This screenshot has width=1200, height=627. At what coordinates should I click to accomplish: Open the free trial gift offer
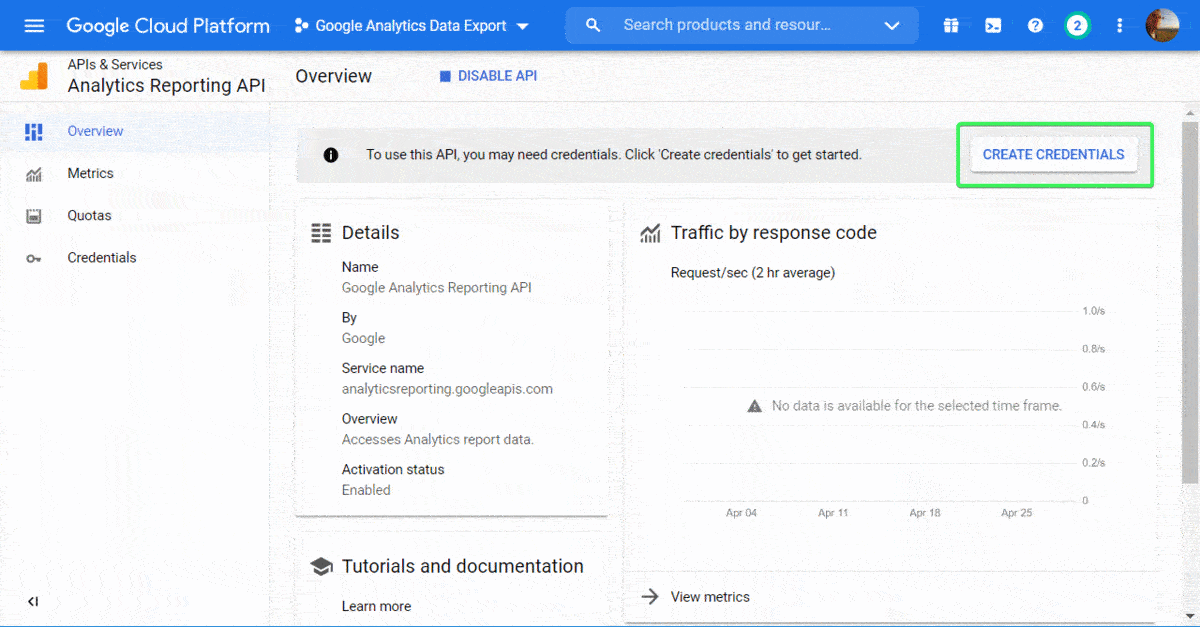pyautogui.click(x=950, y=25)
